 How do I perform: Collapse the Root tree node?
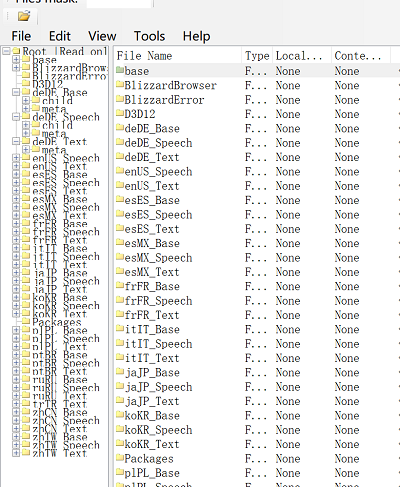click(6, 51)
